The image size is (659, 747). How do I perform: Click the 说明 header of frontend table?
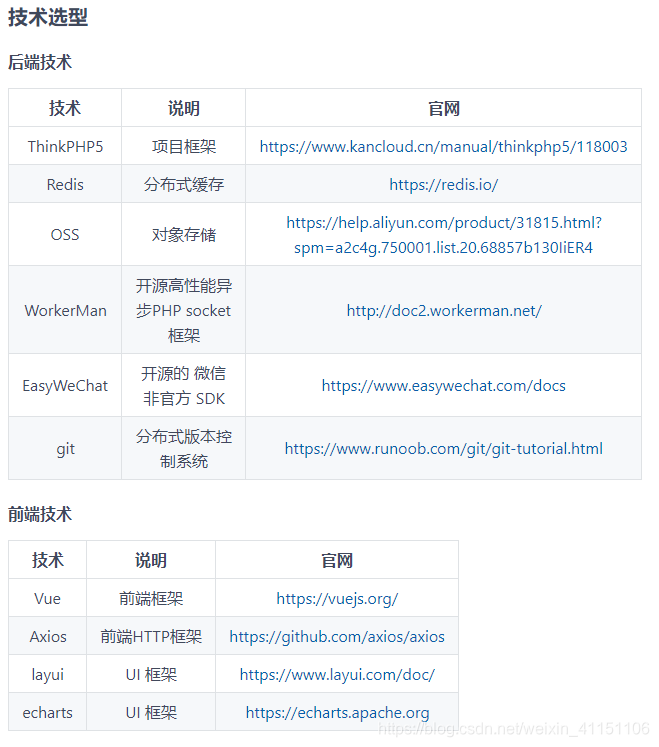(151, 561)
